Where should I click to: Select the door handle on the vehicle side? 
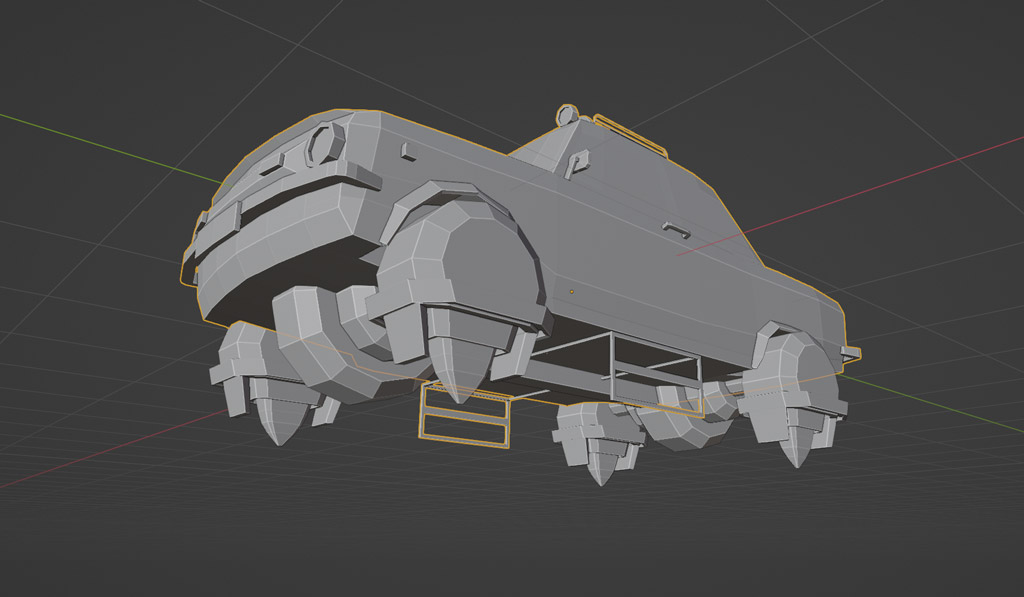[676, 230]
